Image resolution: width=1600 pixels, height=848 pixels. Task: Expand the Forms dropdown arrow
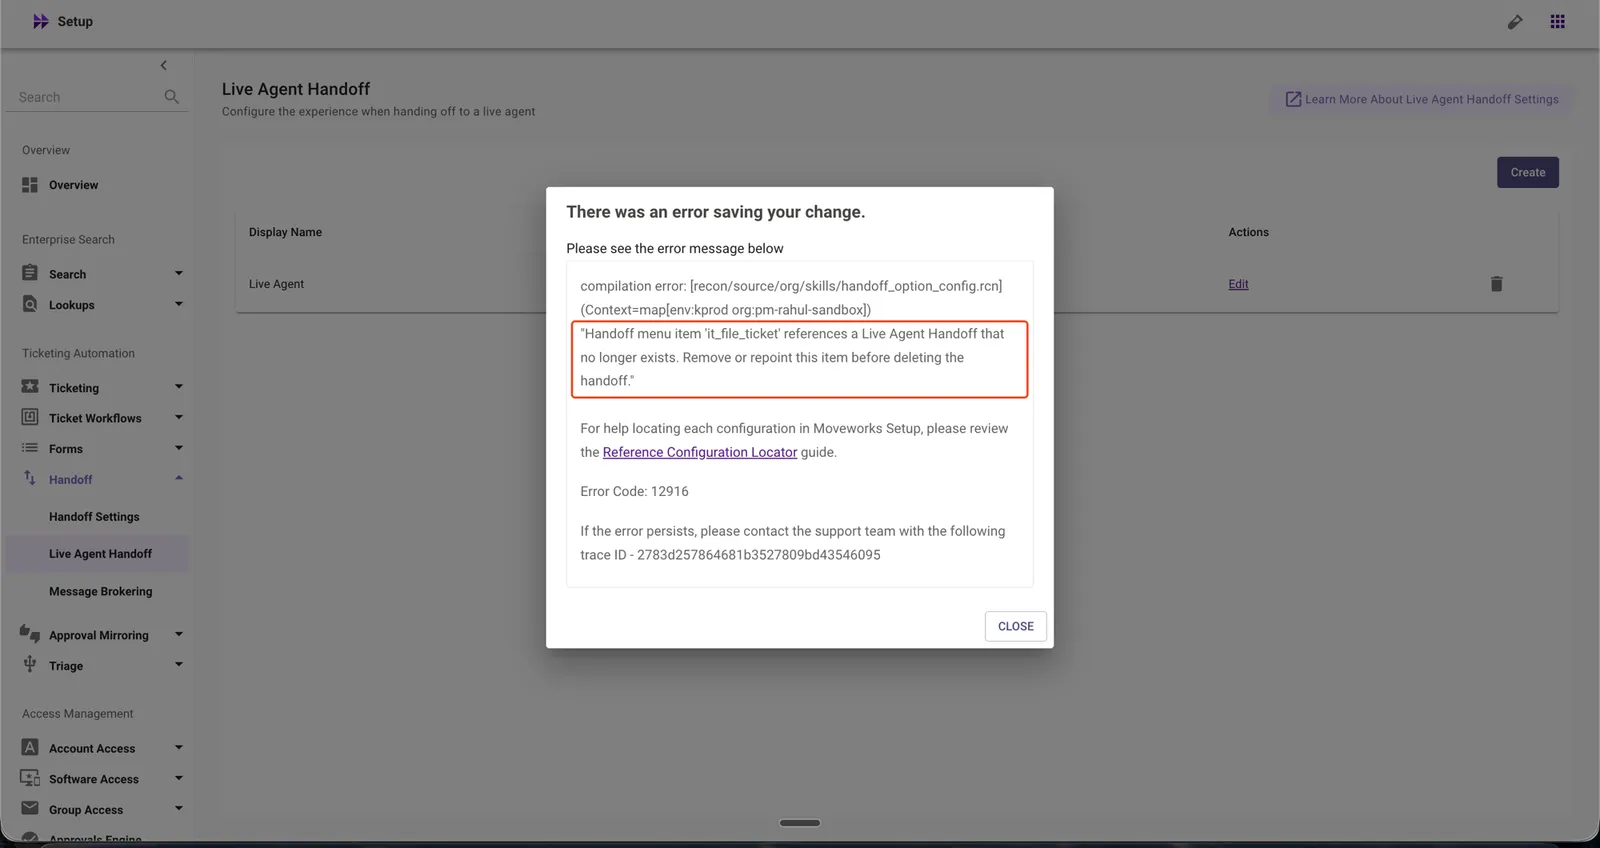(179, 448)
